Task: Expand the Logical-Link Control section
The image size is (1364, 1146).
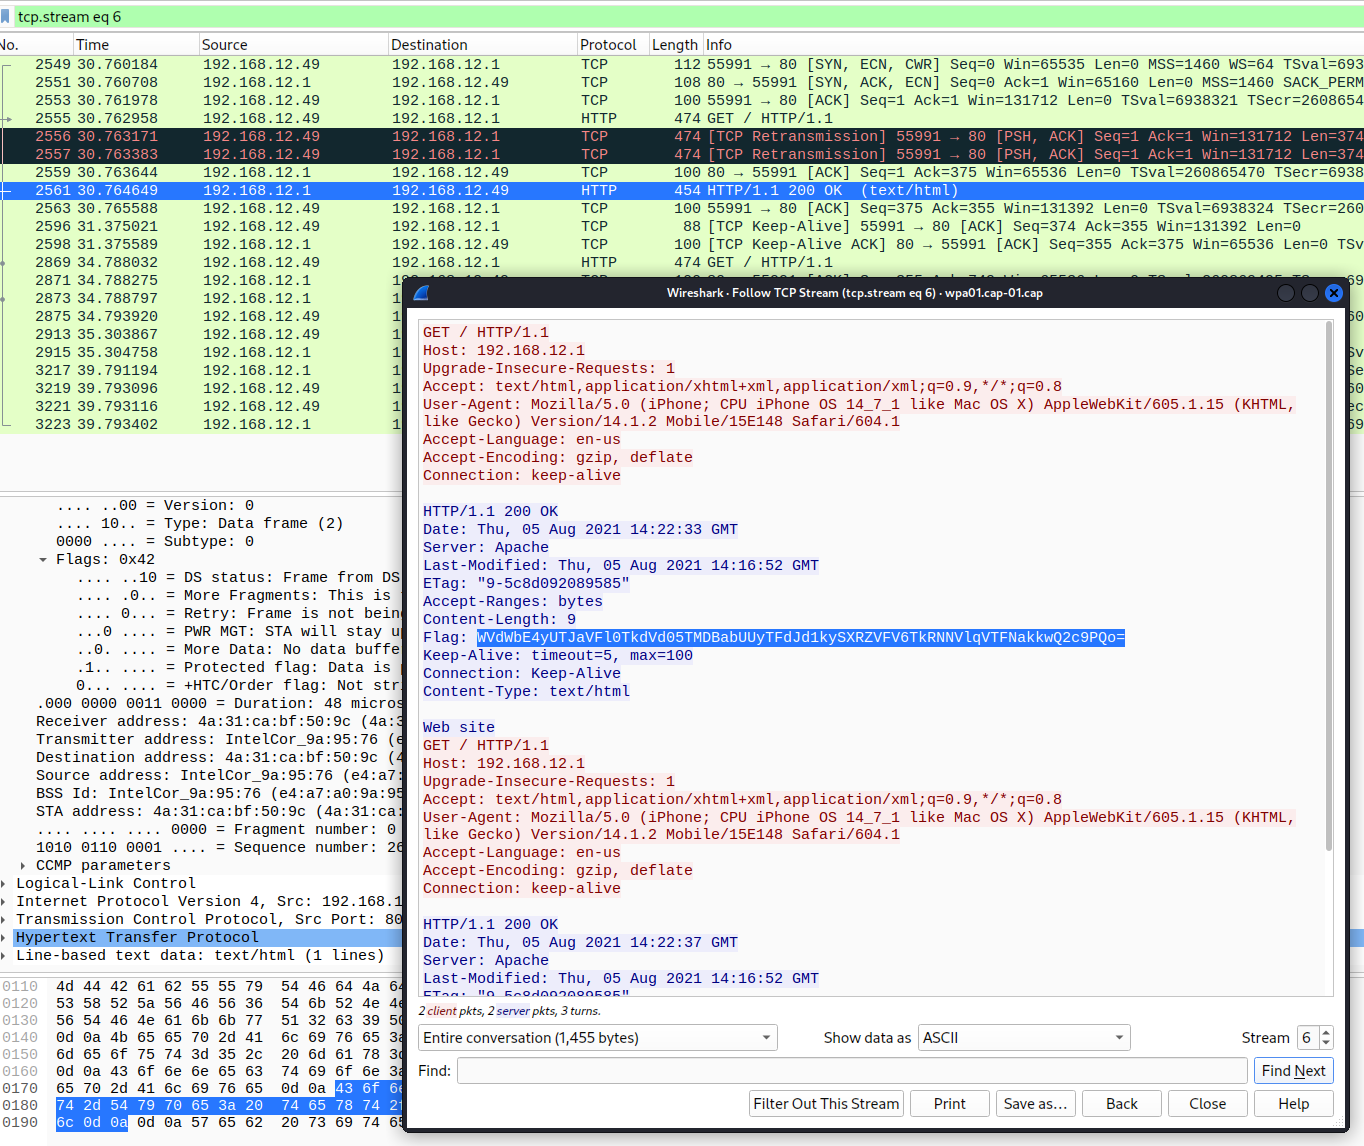Action: [x=5, y=884]
